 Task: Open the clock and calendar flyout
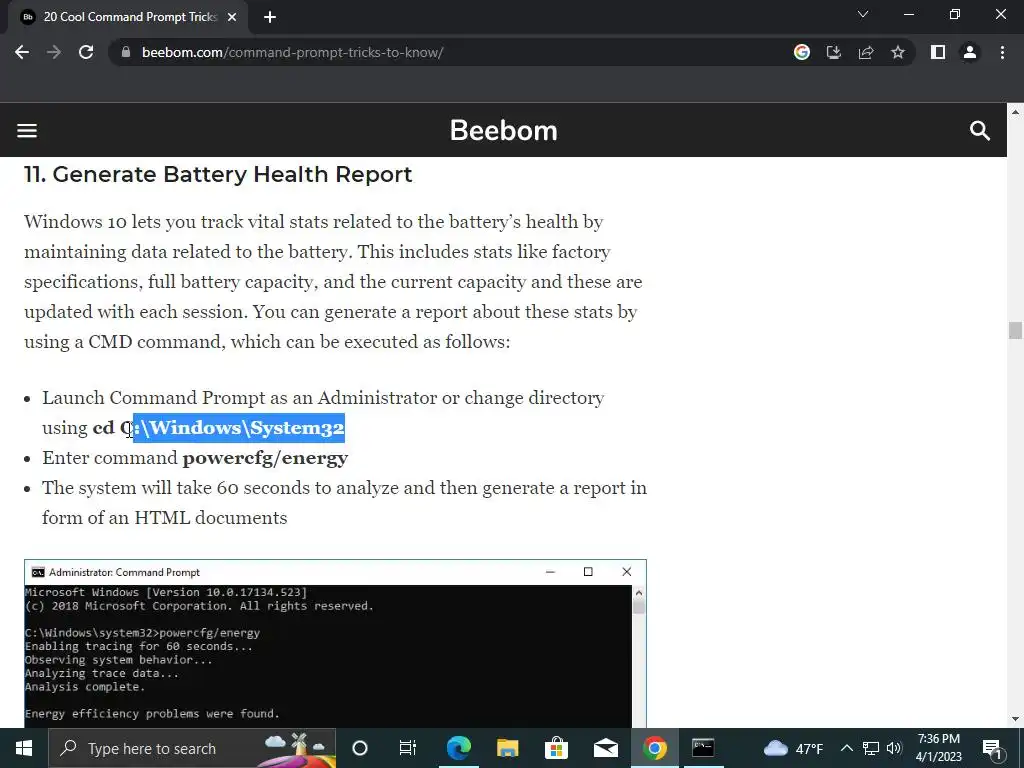[x=938, y=748]
